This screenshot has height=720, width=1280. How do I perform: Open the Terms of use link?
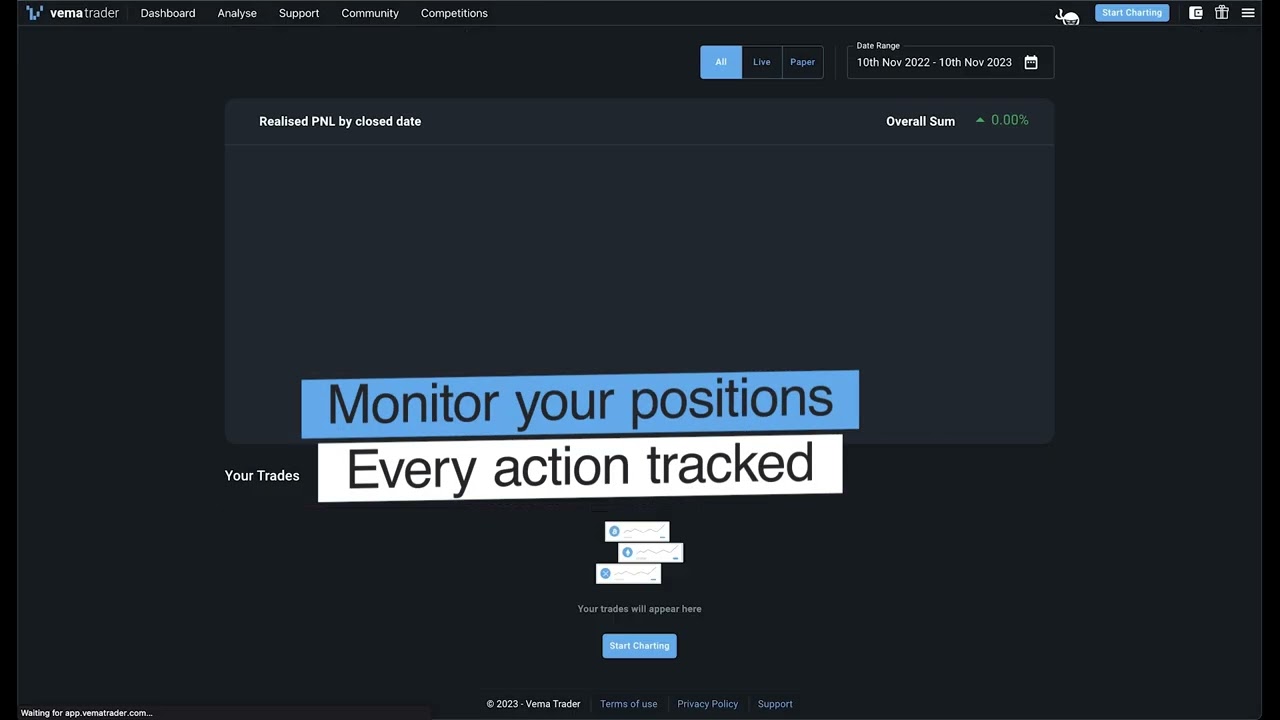(629, 704)
